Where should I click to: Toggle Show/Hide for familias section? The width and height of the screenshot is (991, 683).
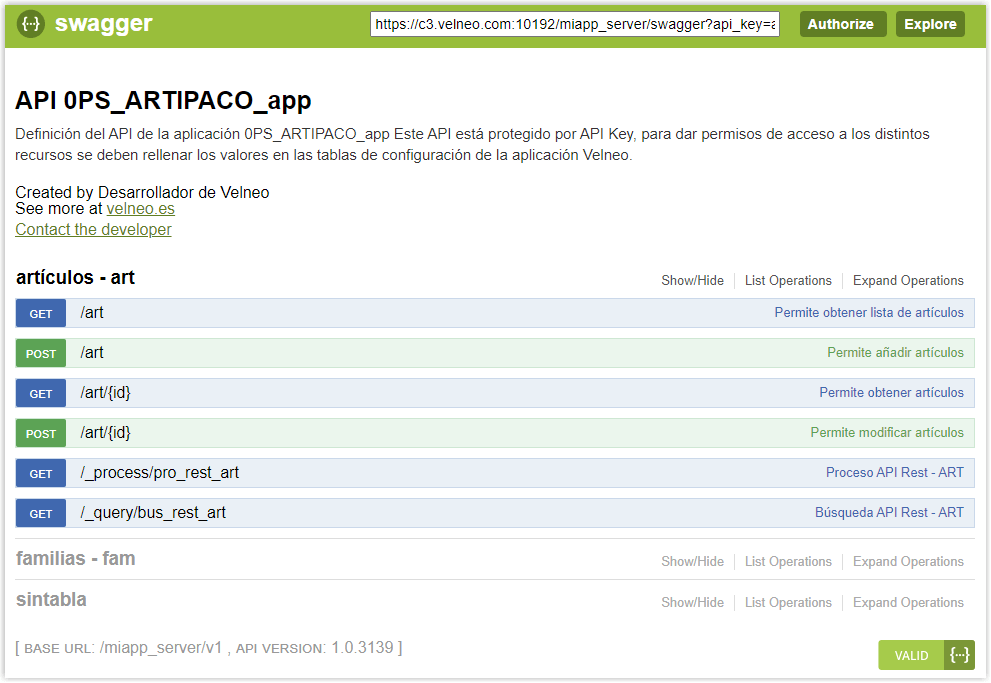coord(692,562)
